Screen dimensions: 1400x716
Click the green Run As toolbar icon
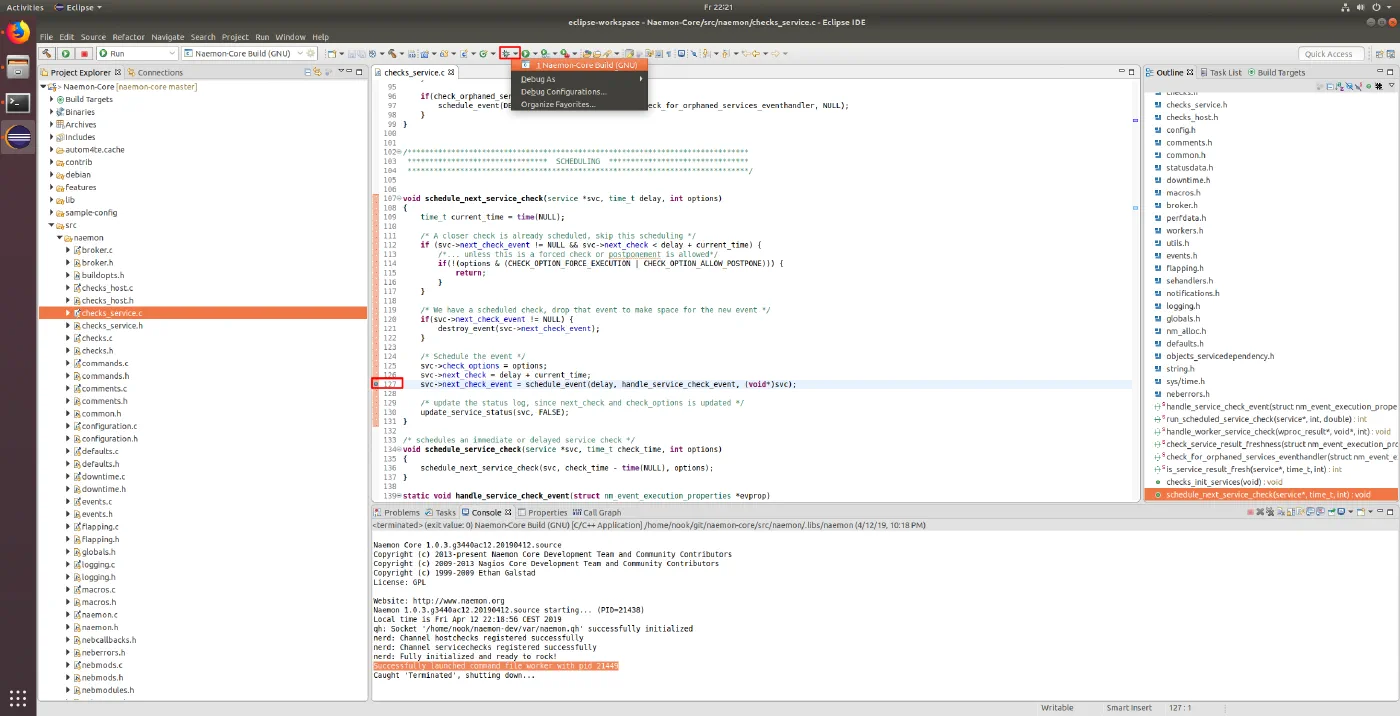(x=526, y=53)
